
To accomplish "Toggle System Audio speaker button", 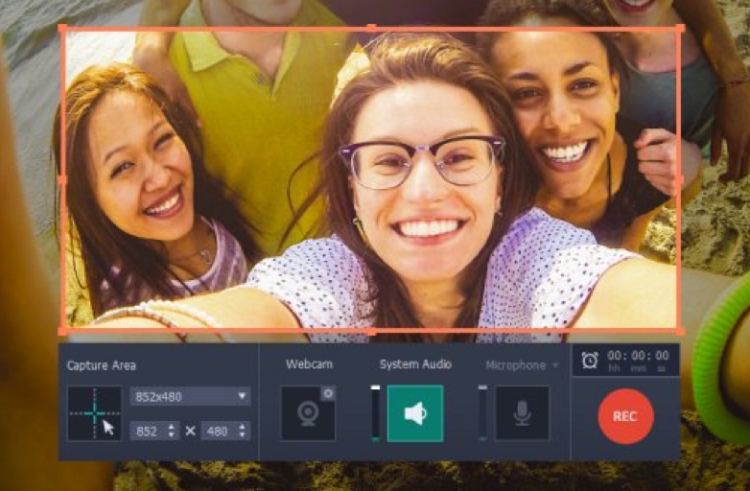I will [415, 413].
